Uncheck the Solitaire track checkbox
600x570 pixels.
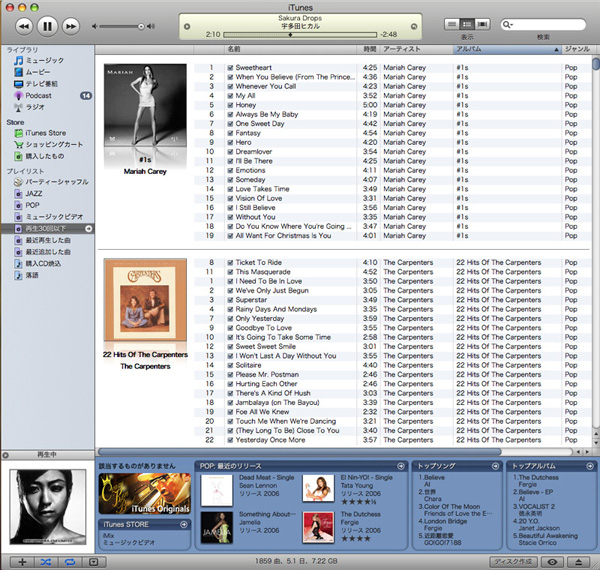click(230, 365)
